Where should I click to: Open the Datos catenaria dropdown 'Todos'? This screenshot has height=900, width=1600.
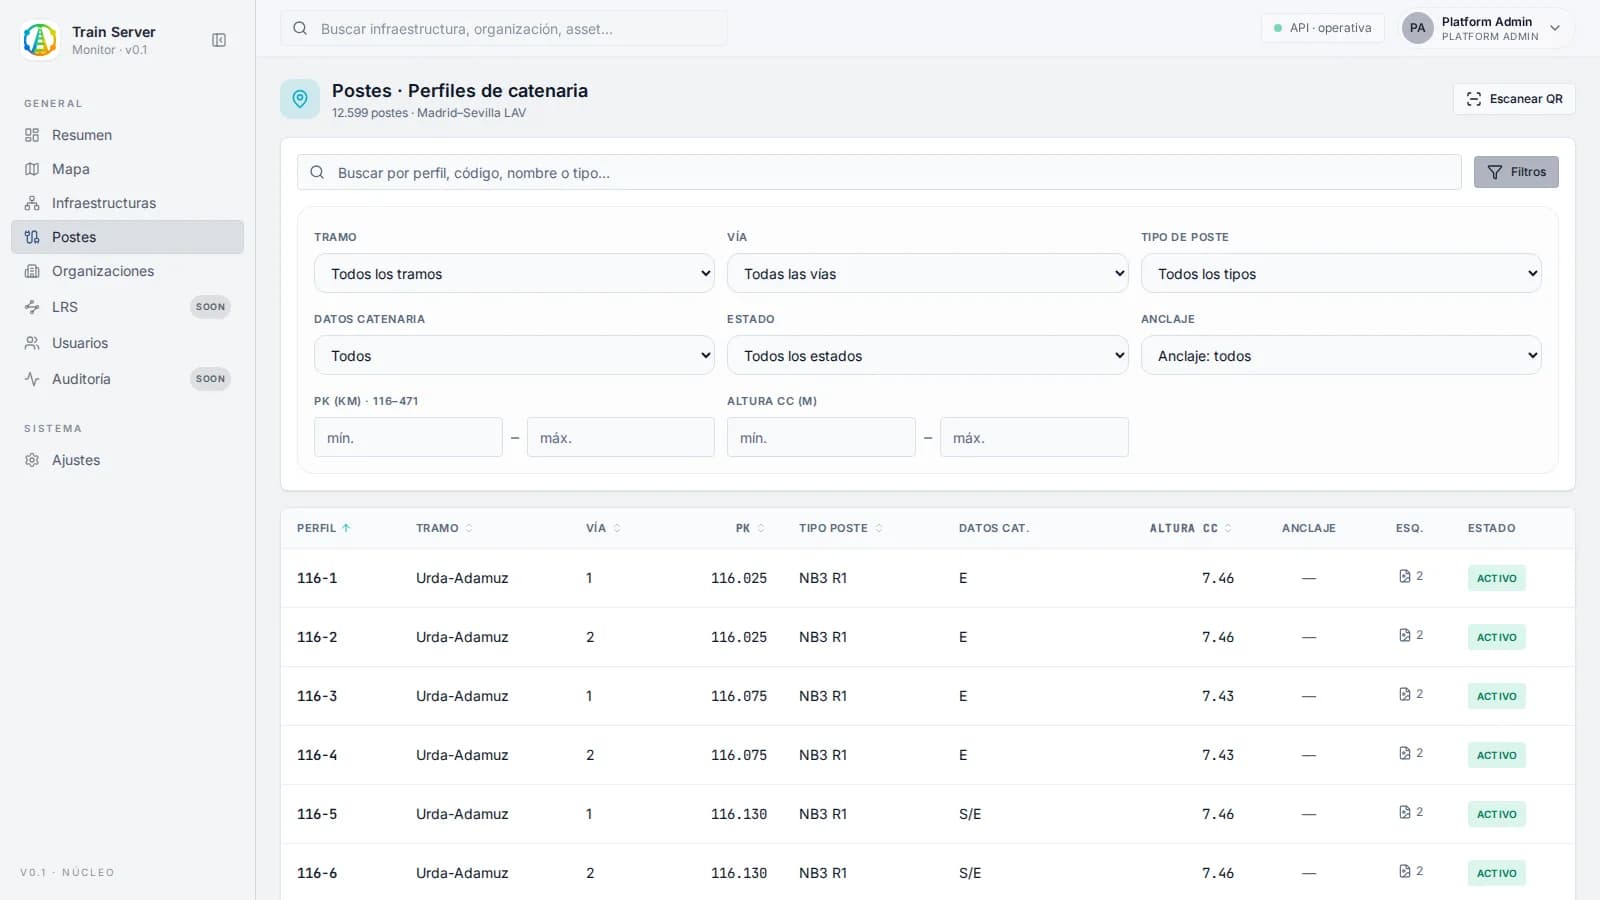514,355
